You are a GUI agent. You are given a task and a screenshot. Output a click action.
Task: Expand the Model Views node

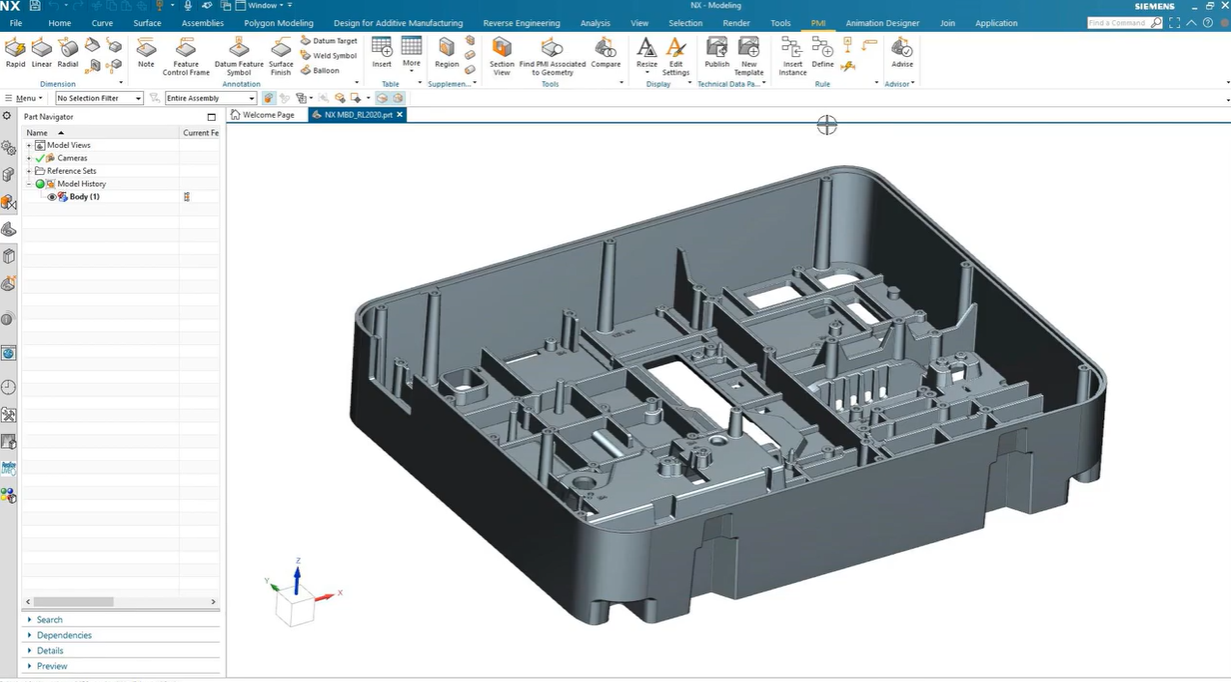pos(29,145)
